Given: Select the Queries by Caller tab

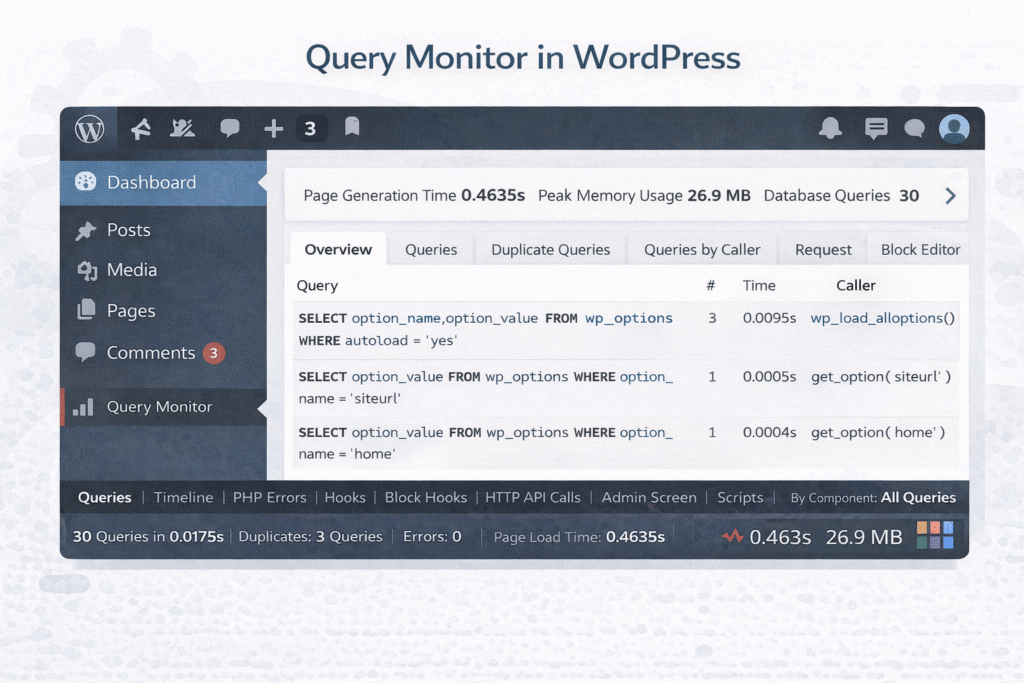Looking at the screenshot, I should (x=701, y=250).
